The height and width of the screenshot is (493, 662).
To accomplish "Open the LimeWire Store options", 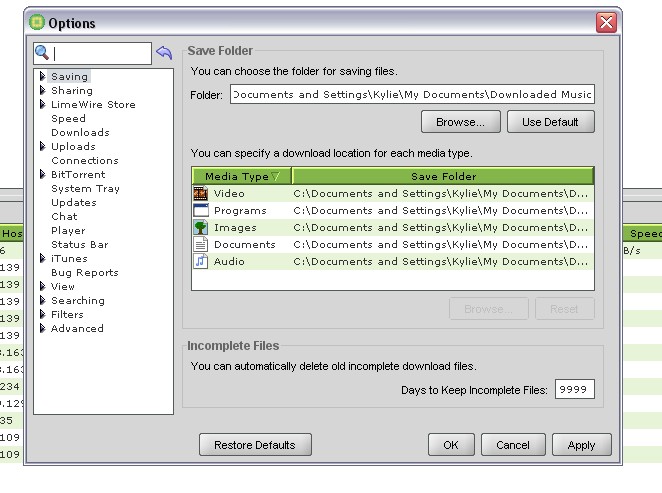I will coord(93,104).
